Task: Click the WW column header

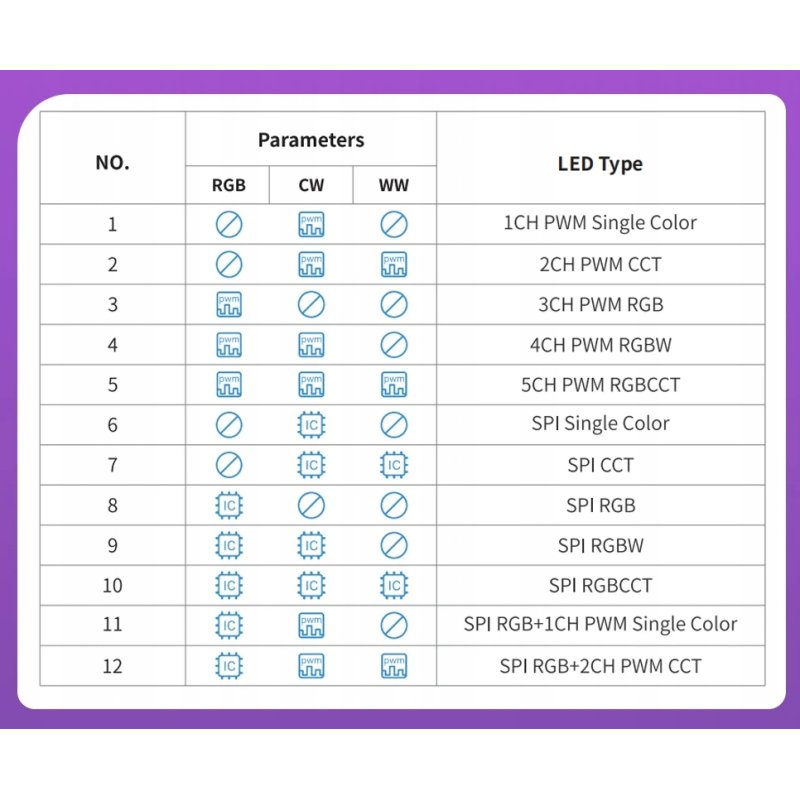Action: pyautogui.click(x=394, y=185)
